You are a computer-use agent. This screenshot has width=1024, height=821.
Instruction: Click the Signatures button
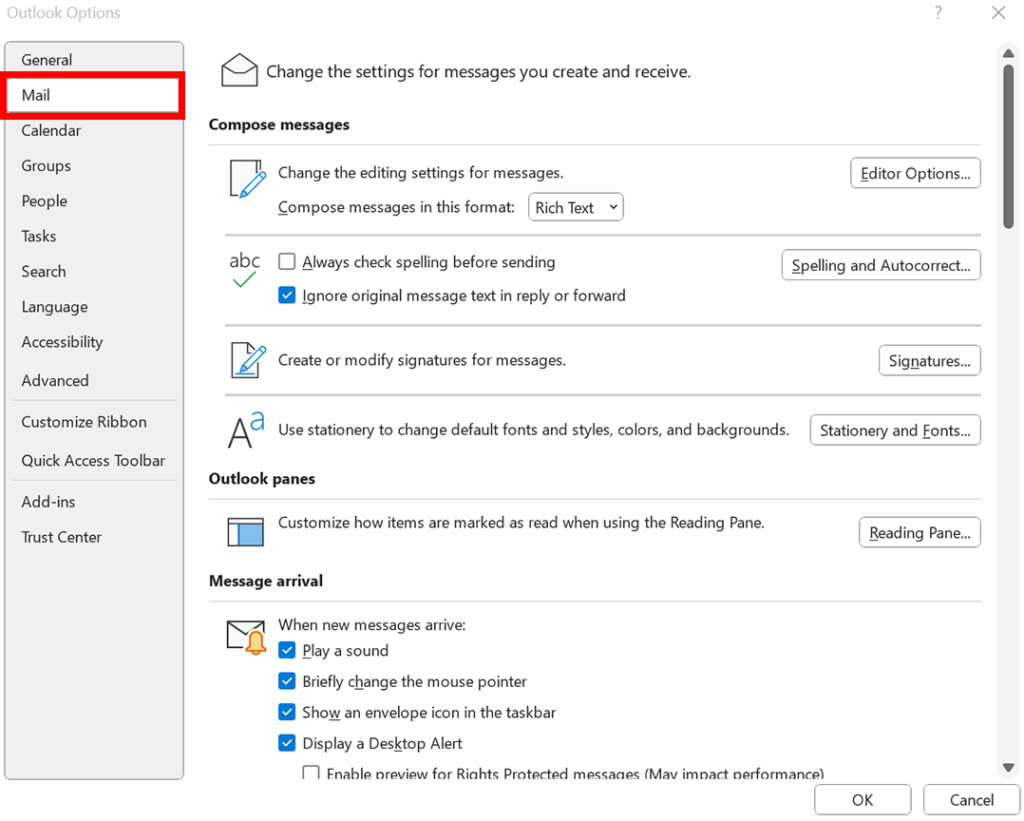[x=929, y=360]
